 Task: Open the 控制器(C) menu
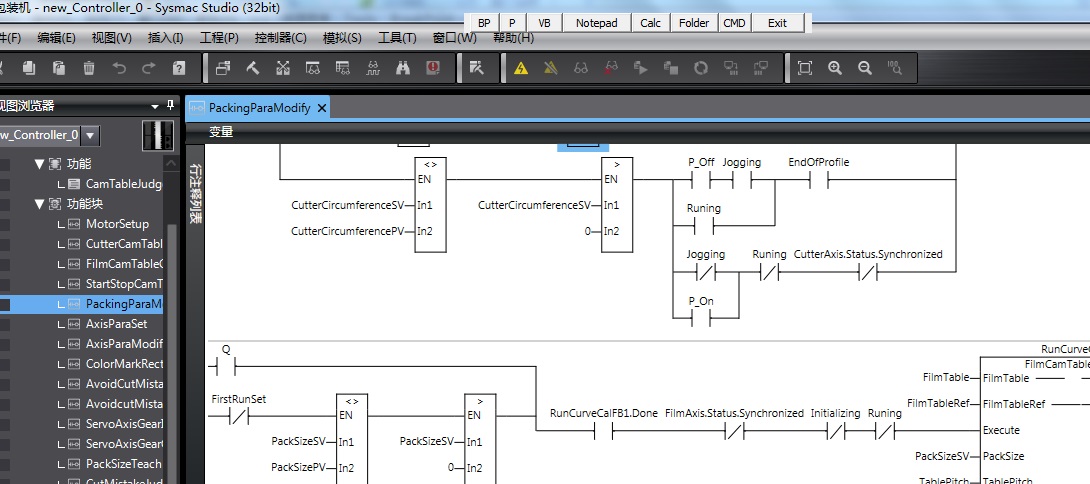pyautogui.click(x=280, y=38)
